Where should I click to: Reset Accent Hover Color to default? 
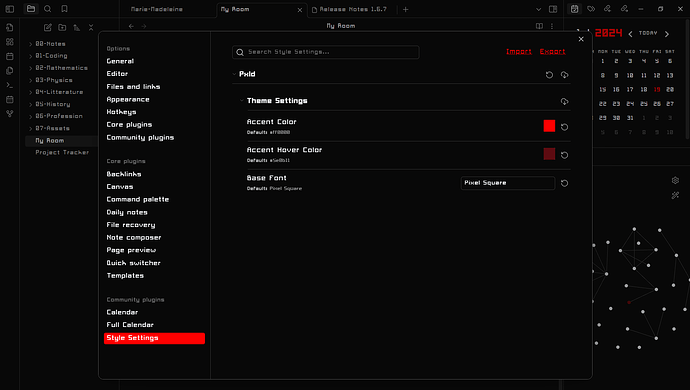565,155
